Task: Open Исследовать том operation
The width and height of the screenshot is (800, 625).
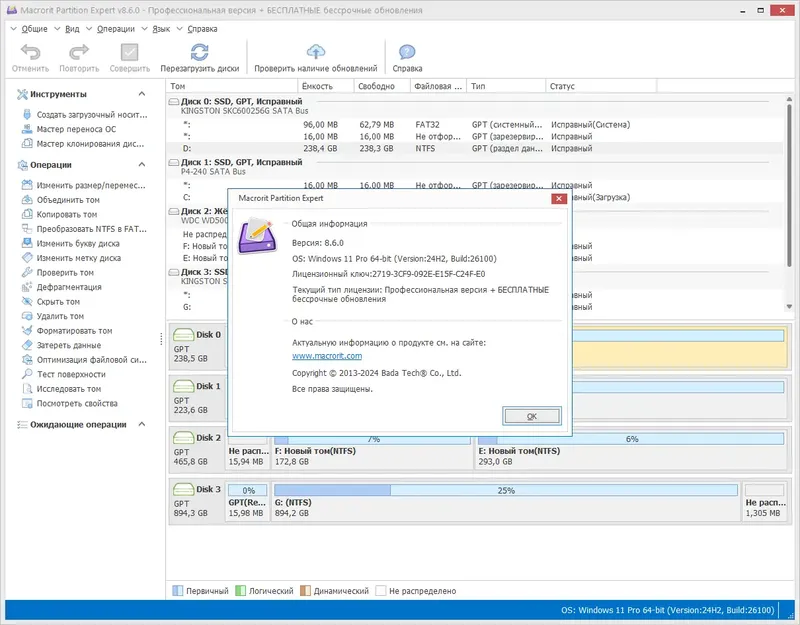Action: (62, 389)
